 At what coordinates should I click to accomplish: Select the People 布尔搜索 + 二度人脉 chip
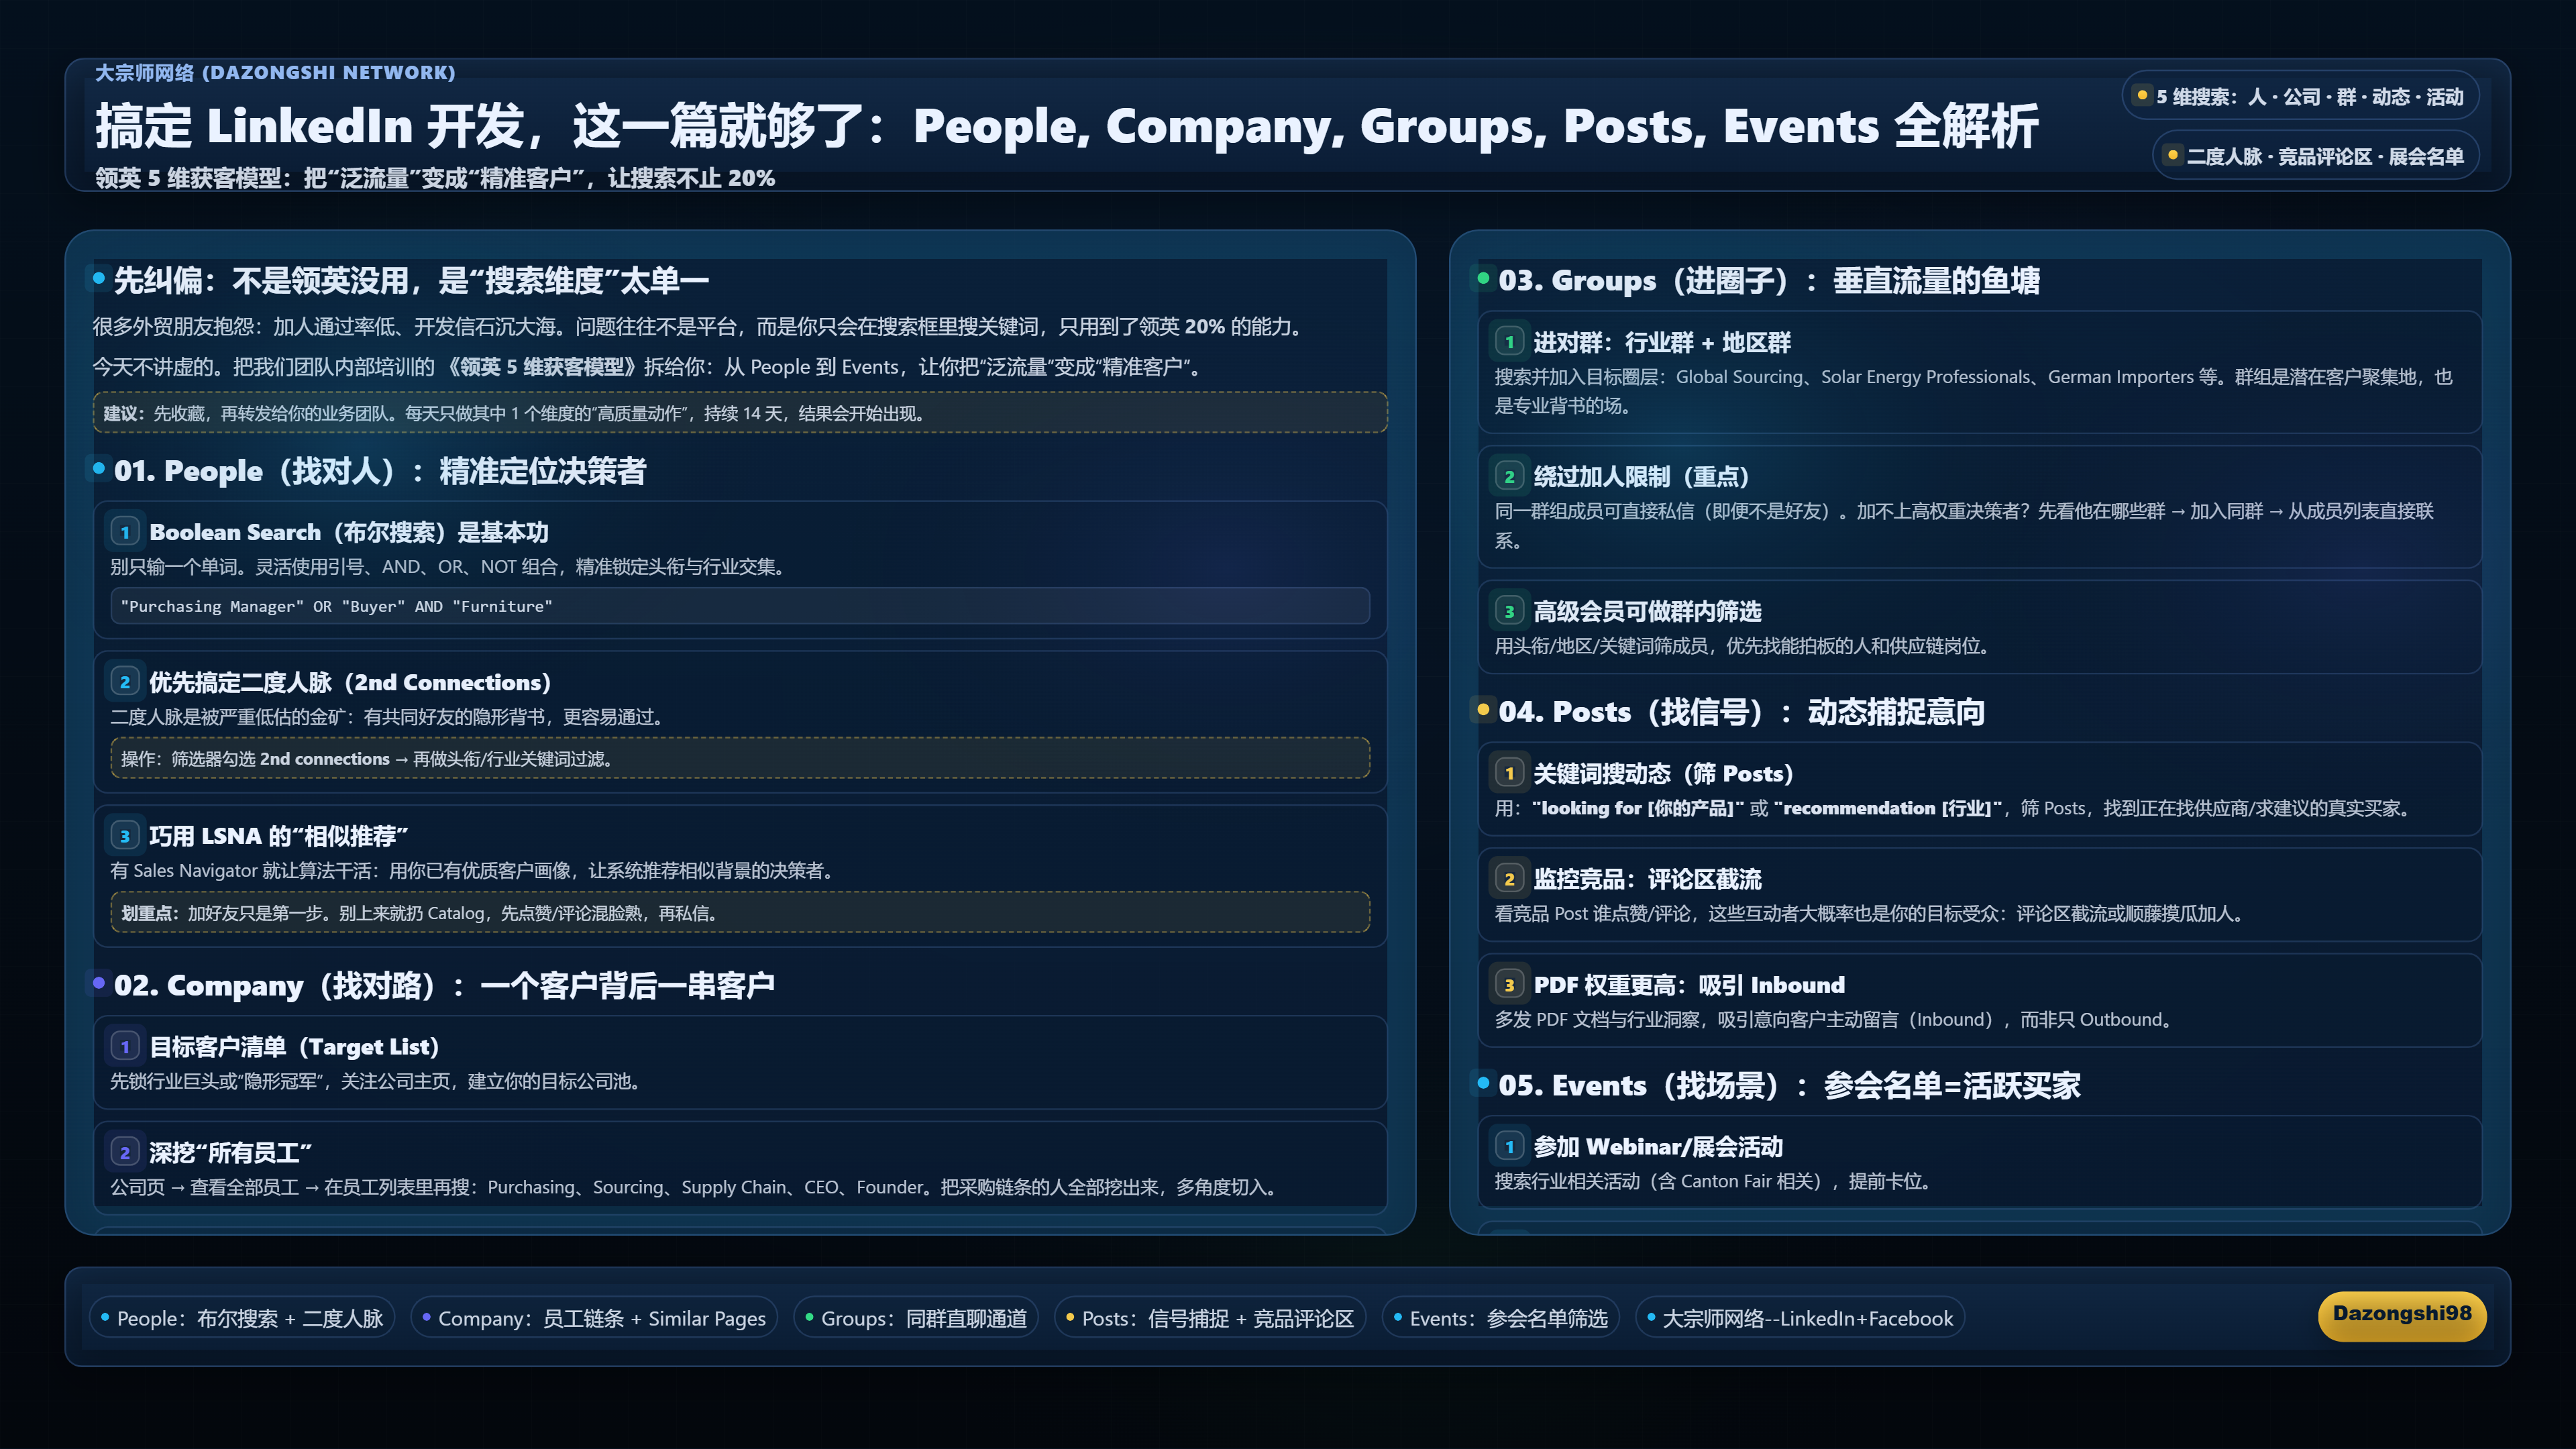coord(242,1319)
